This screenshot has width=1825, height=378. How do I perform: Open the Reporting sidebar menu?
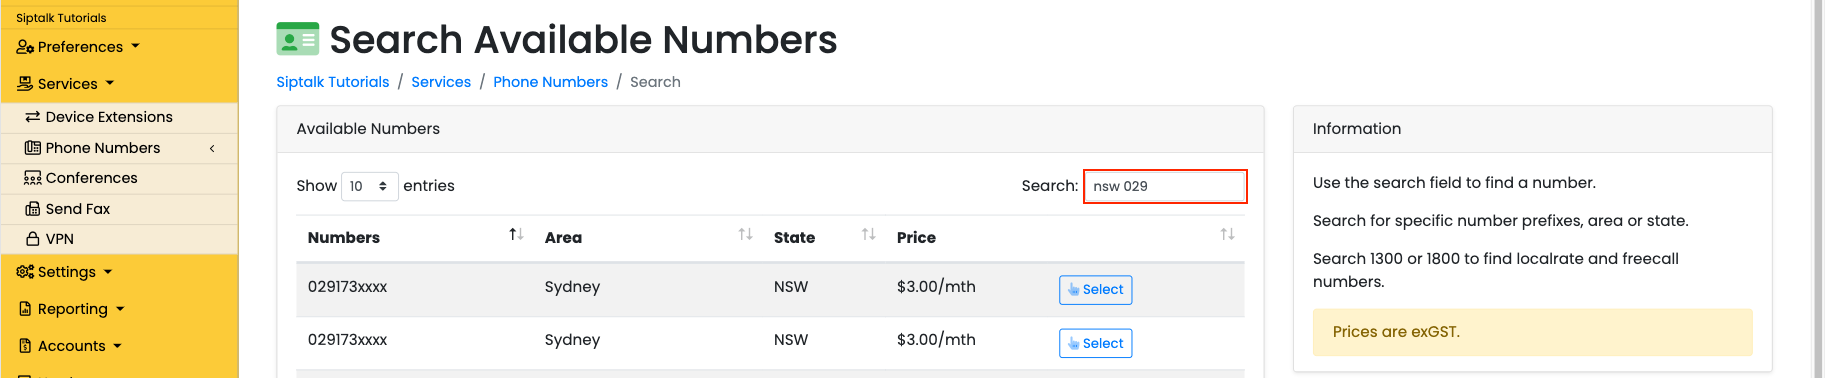click(x=70, y=309)
